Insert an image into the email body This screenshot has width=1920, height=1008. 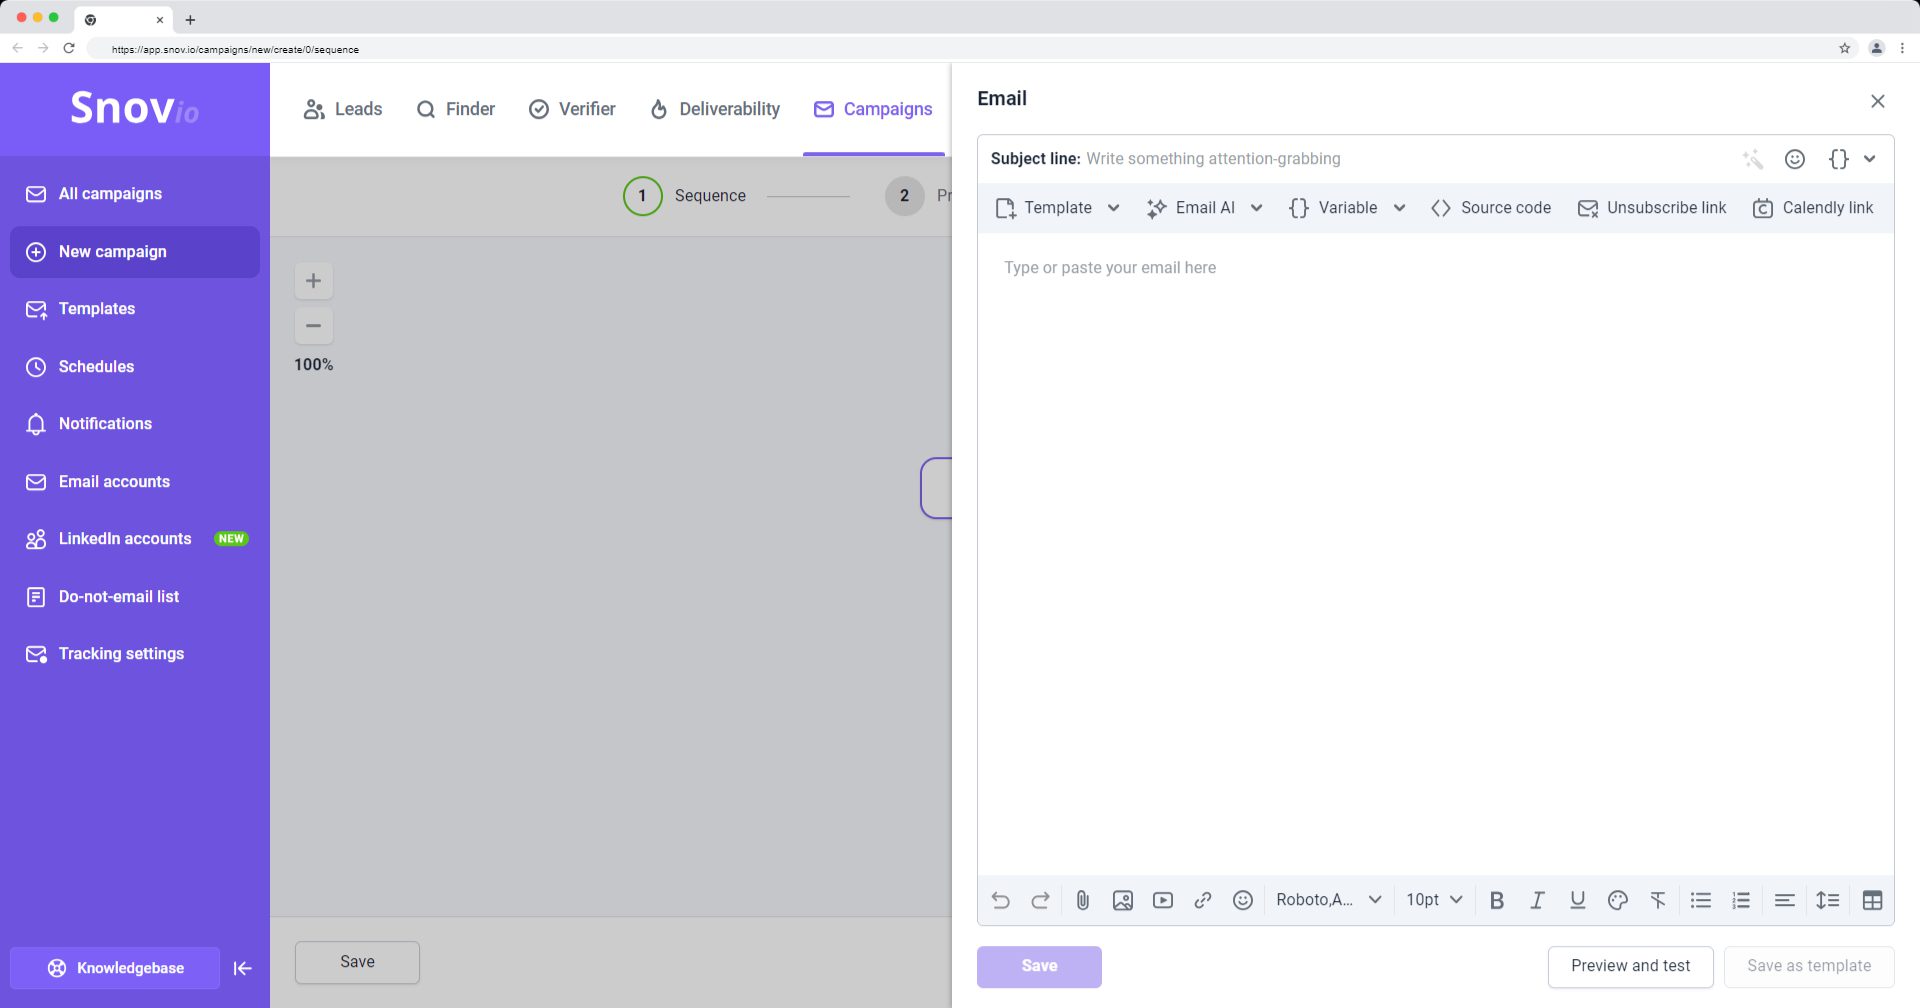coord(1123,900)
